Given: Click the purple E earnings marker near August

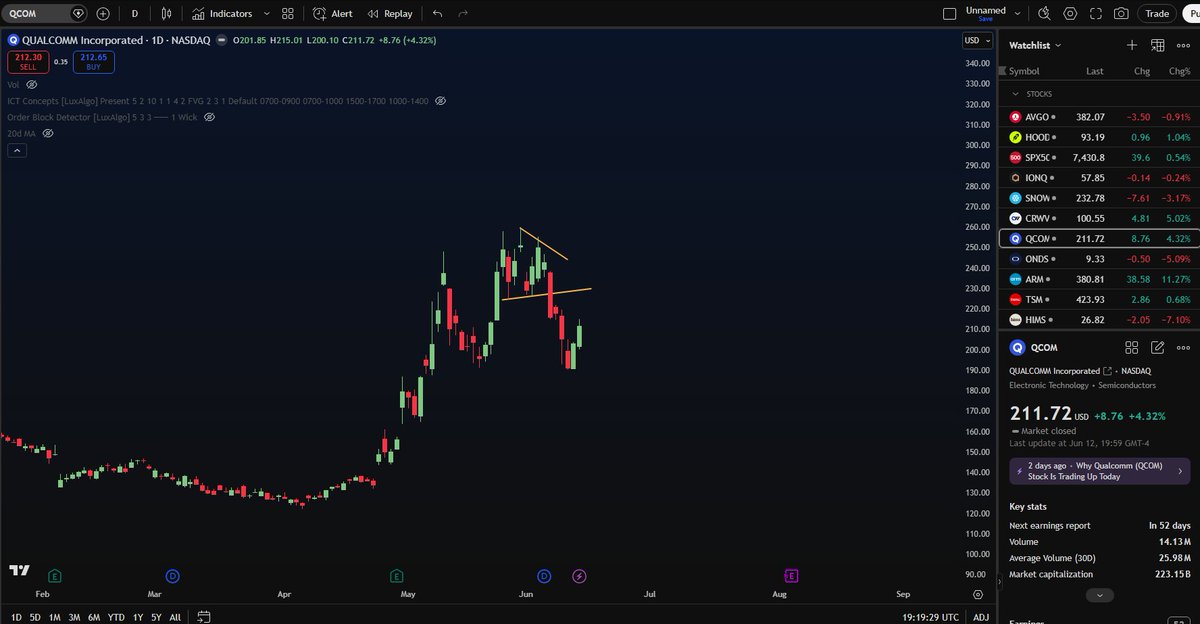Looking at the screenshot, I should click(x=791, y=576).
